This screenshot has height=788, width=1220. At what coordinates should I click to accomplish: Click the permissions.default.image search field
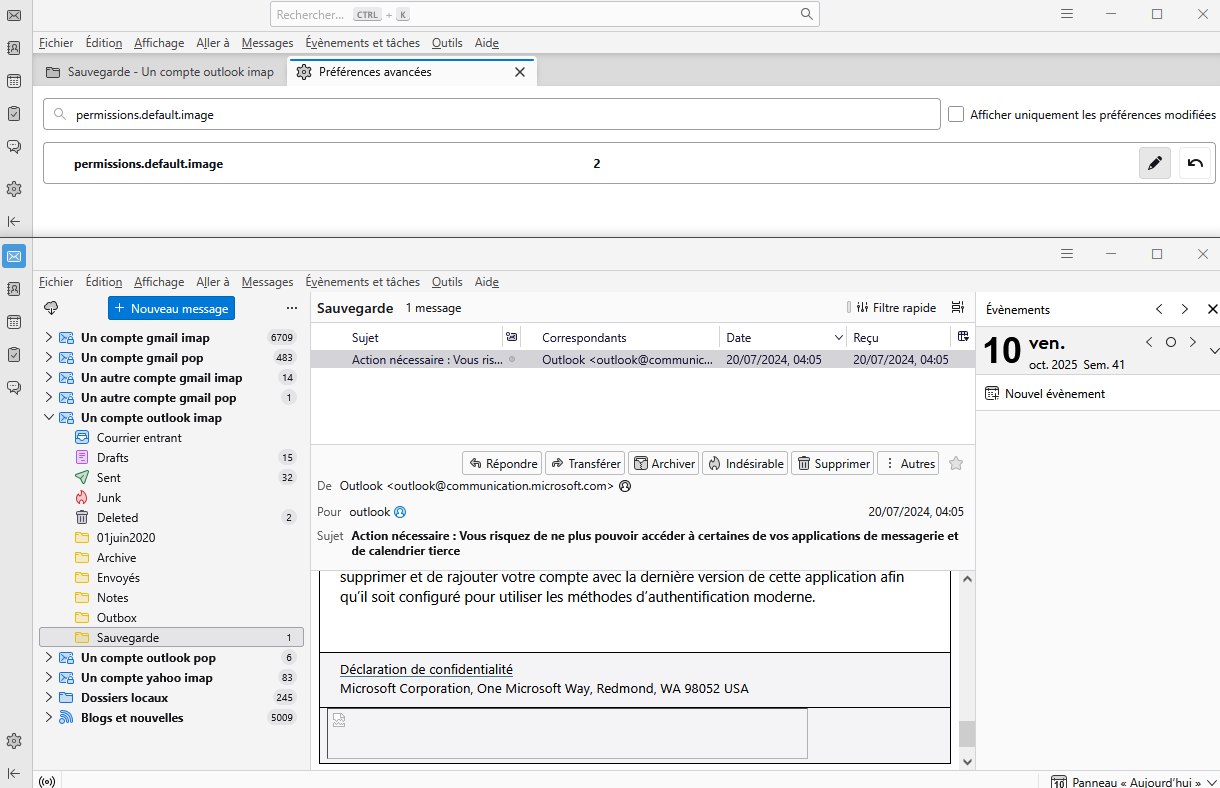(490, 115)
